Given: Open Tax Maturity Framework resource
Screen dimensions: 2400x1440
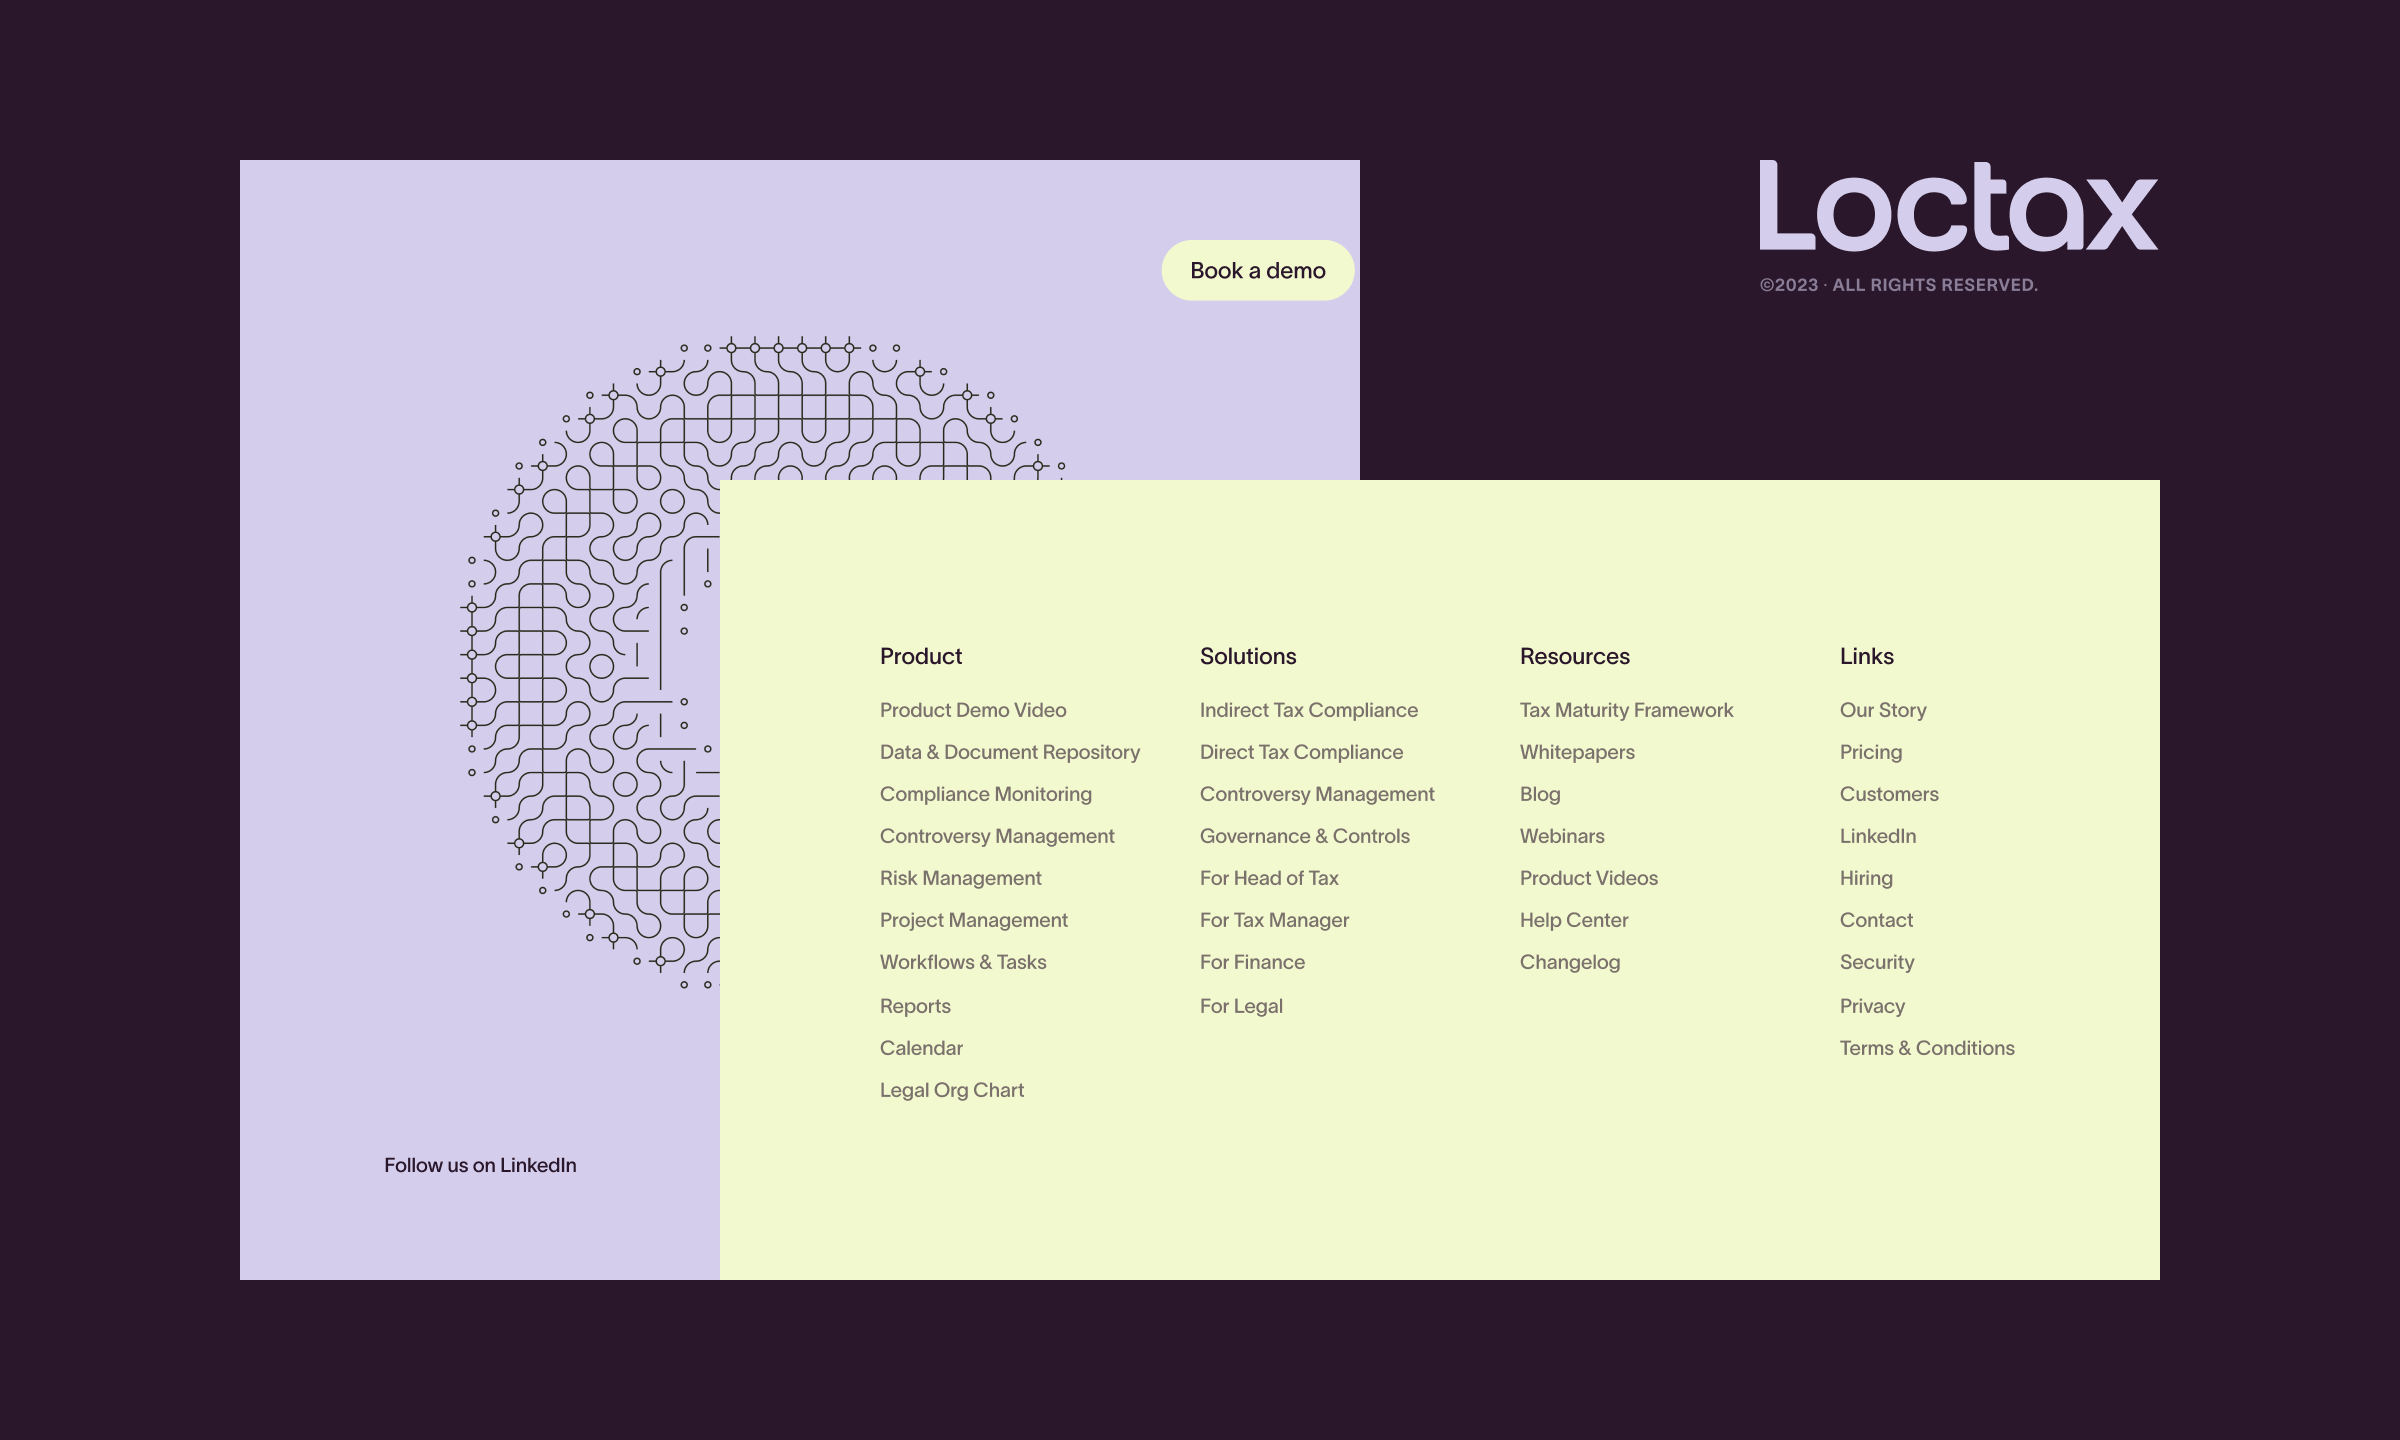Looking at the screenshot, I should pyautogui.click(x=1626, y=710).
